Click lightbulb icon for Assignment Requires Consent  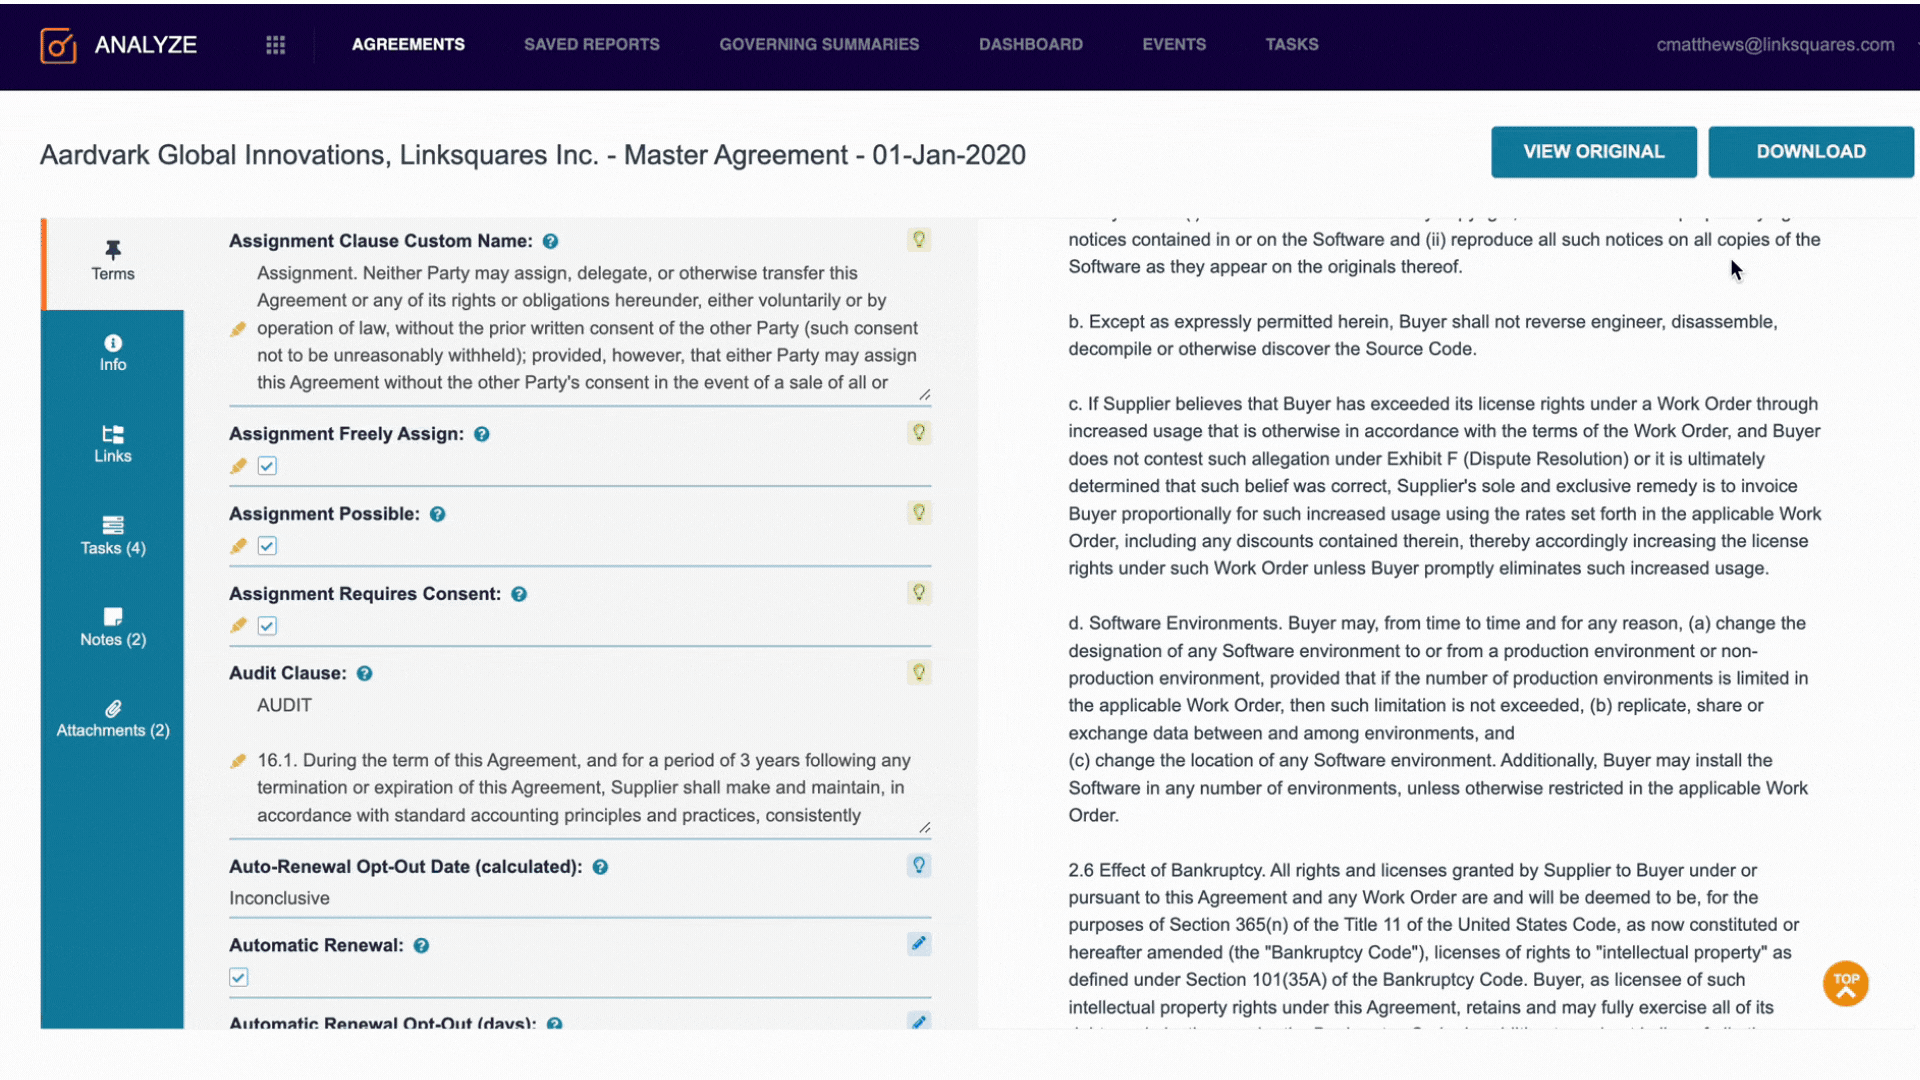click(919, 593)
